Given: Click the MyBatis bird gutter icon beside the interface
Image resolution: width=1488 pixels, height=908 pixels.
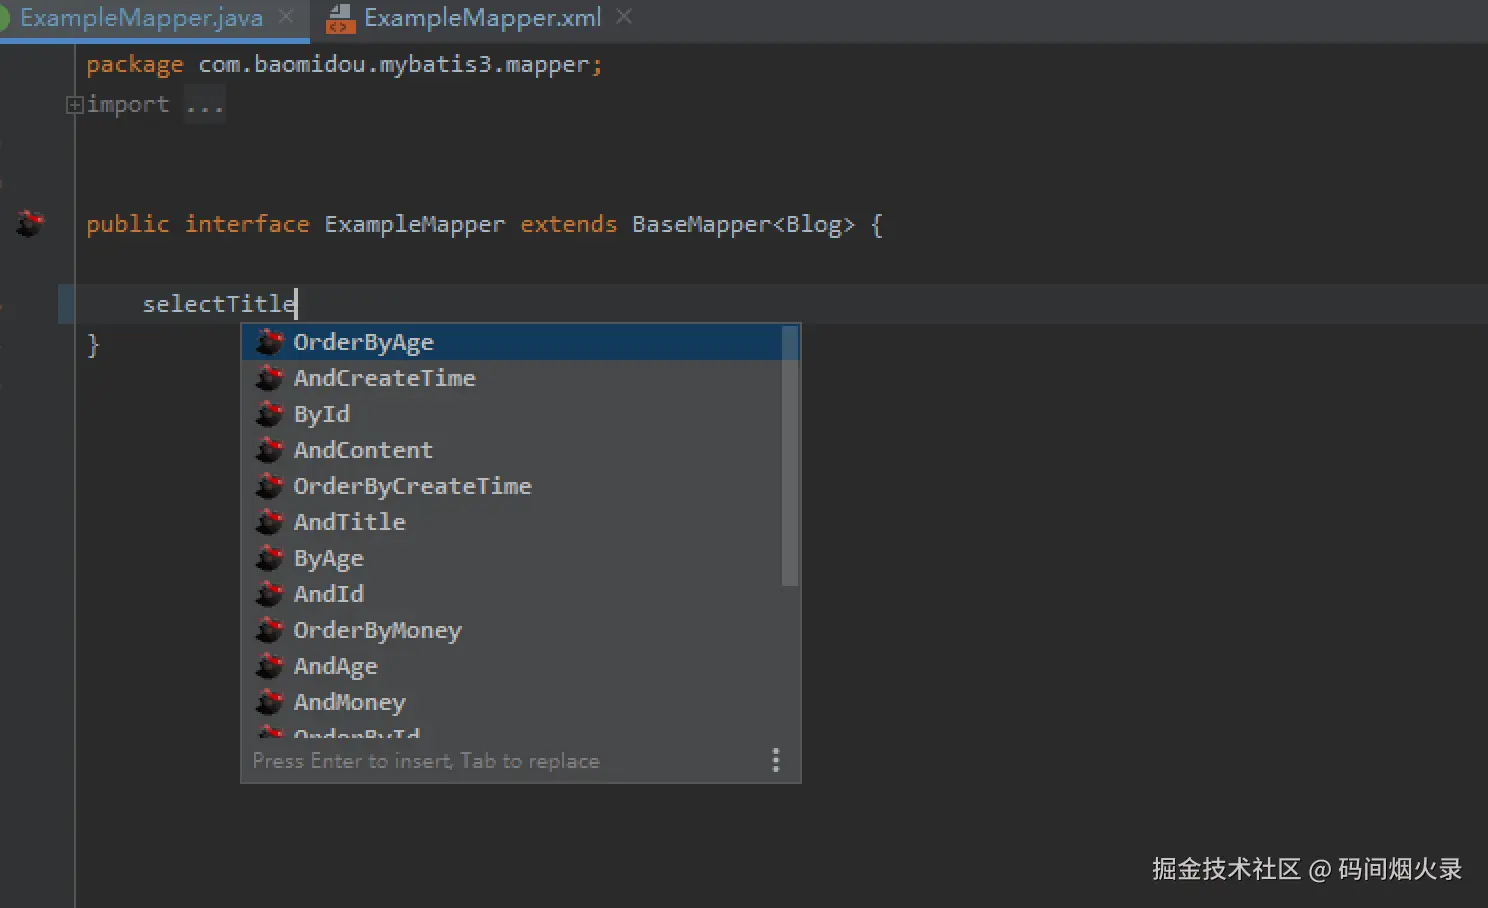Looking at the screenshot, I should tap(30, 223).
